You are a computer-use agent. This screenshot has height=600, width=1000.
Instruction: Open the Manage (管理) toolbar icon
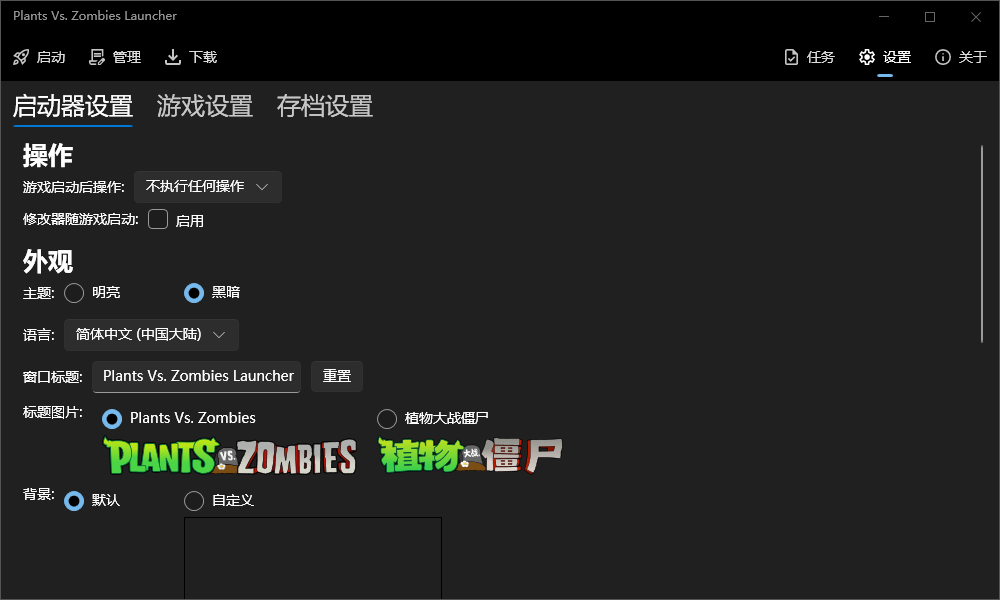click(97, 57)
